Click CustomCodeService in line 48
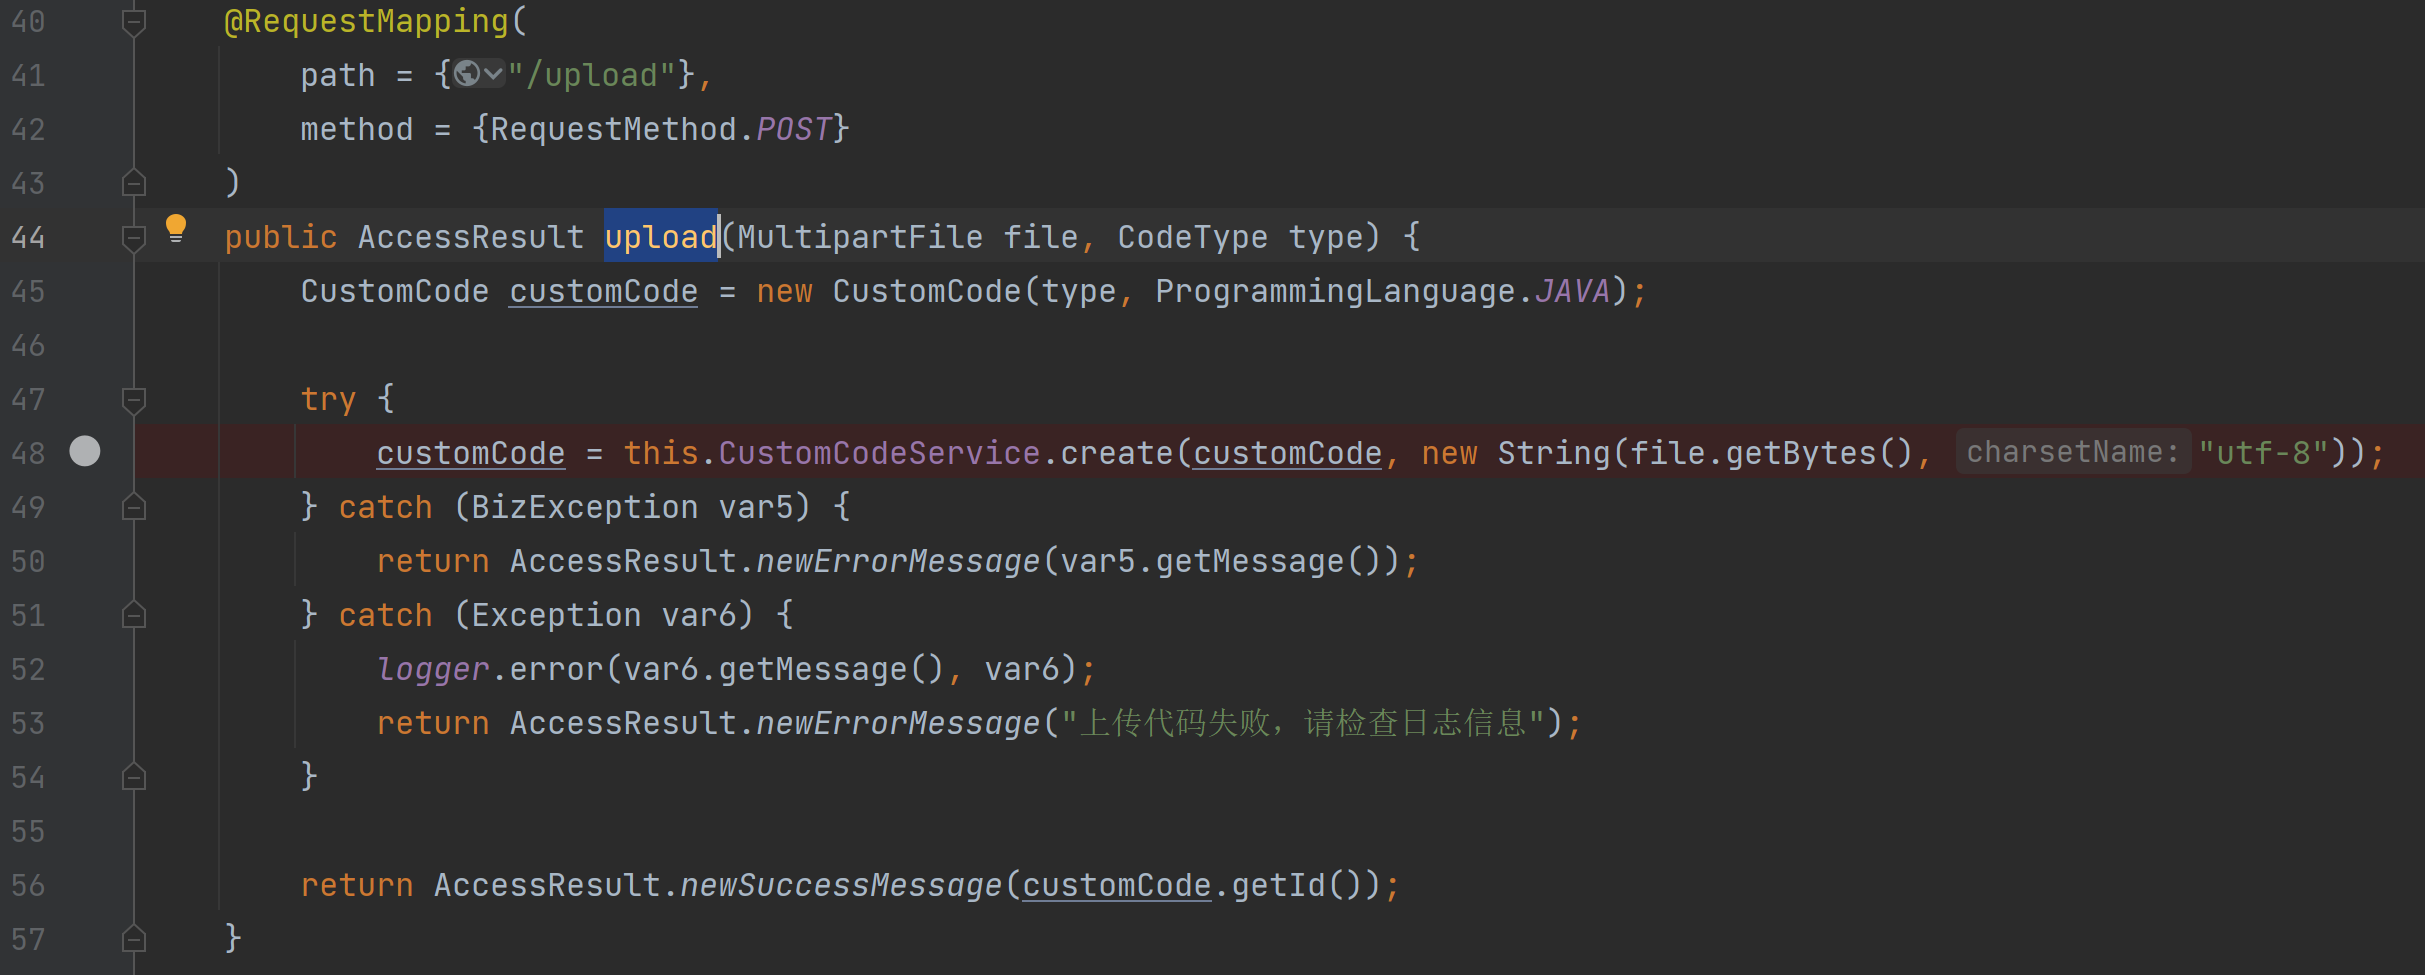 (x=878, y=453)
